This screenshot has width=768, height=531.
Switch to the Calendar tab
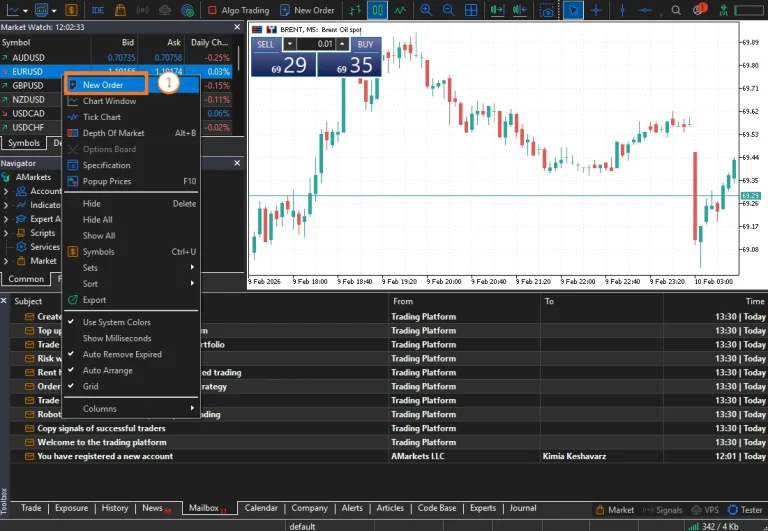pos(261,508)
